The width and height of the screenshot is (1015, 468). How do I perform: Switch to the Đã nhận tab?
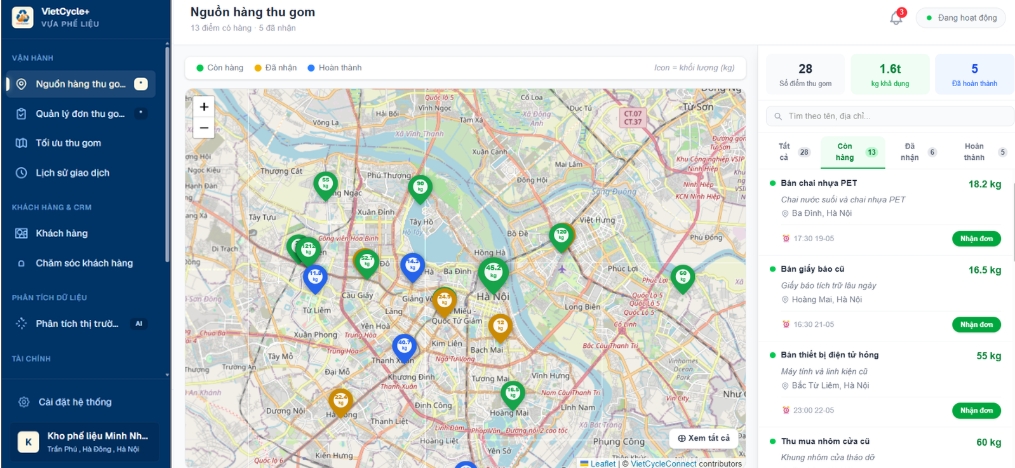(x=915, y=152)
